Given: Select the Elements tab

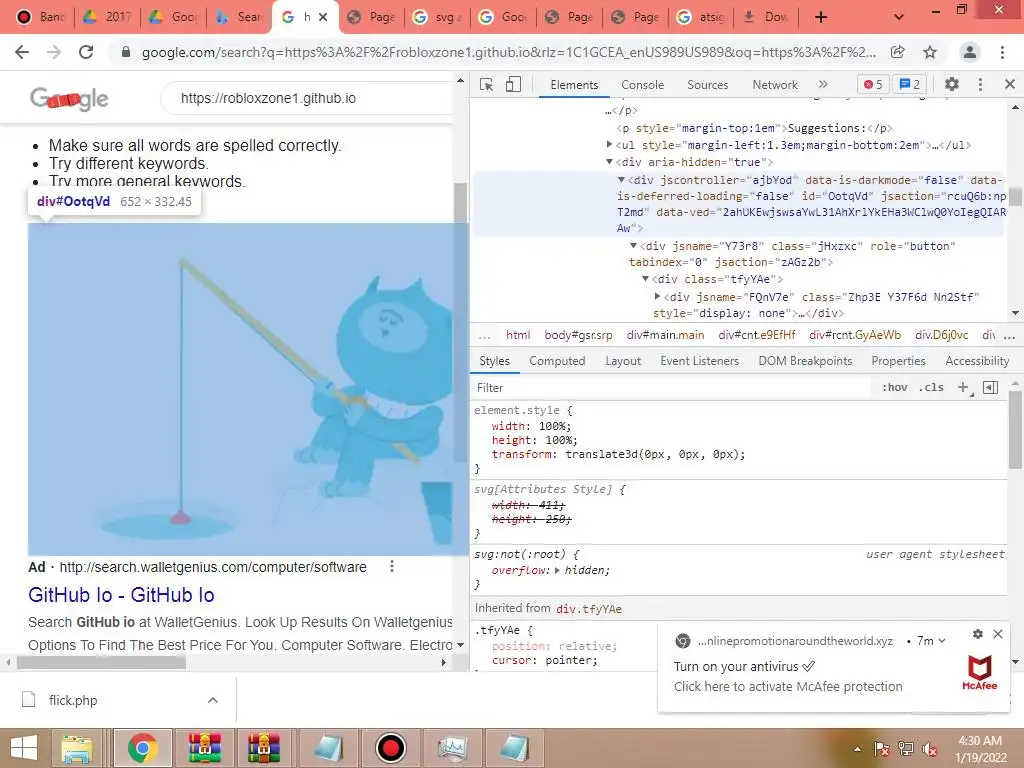Looking at the screenshot, I should (x=574, y=85).
